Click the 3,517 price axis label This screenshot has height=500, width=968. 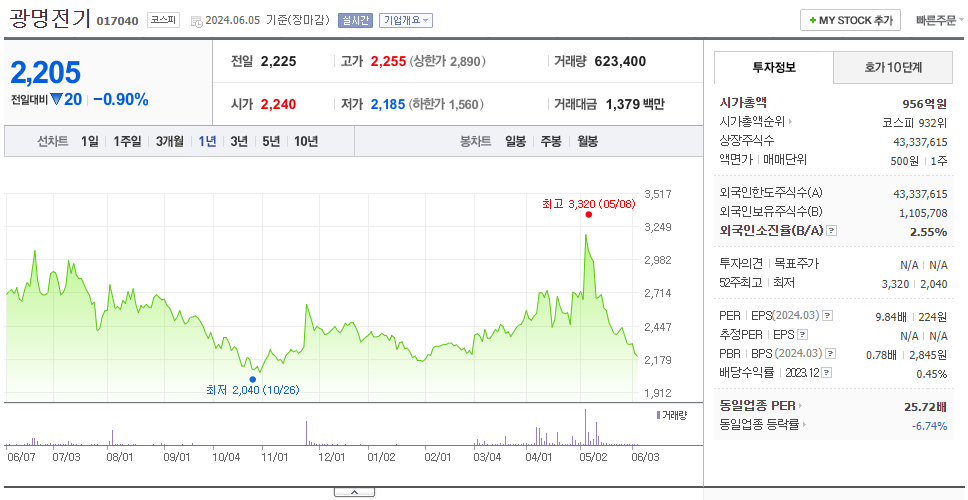click(x=657, y=194)
